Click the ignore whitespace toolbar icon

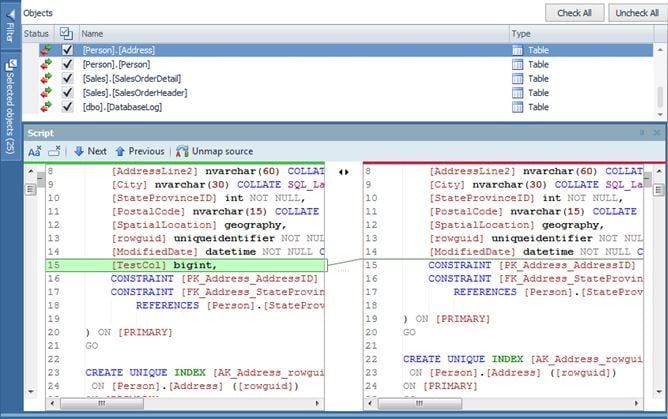click(55, 151)
